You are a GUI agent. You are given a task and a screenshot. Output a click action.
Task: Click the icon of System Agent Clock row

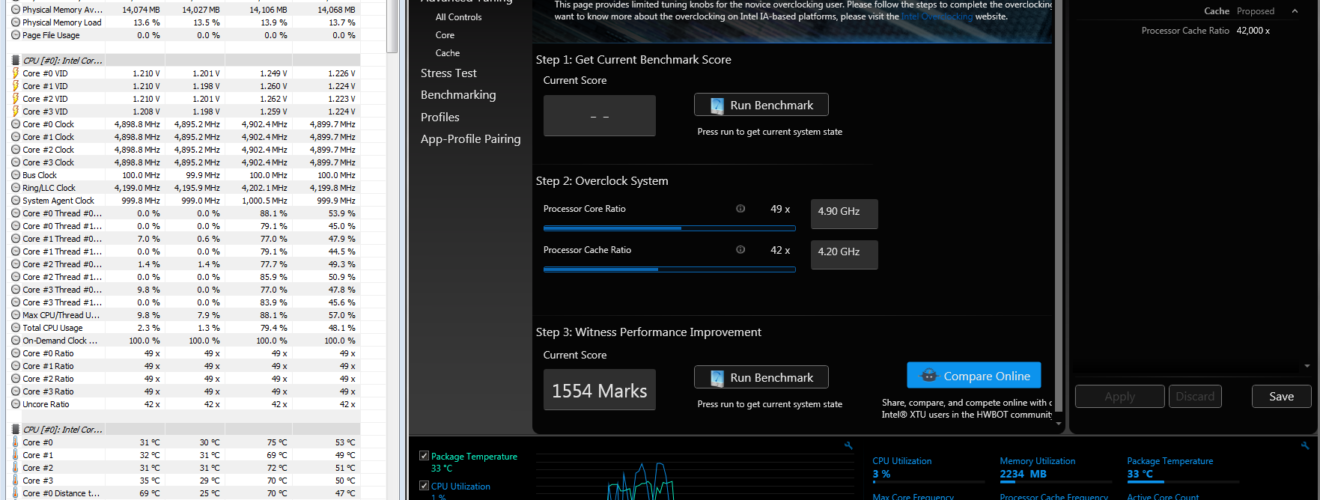[14, 200]
